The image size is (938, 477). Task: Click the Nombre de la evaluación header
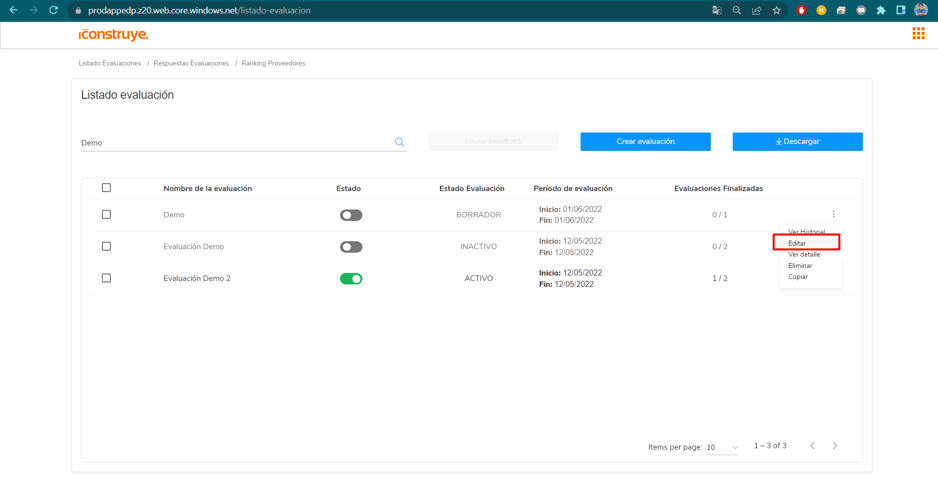tap(208, 189)
